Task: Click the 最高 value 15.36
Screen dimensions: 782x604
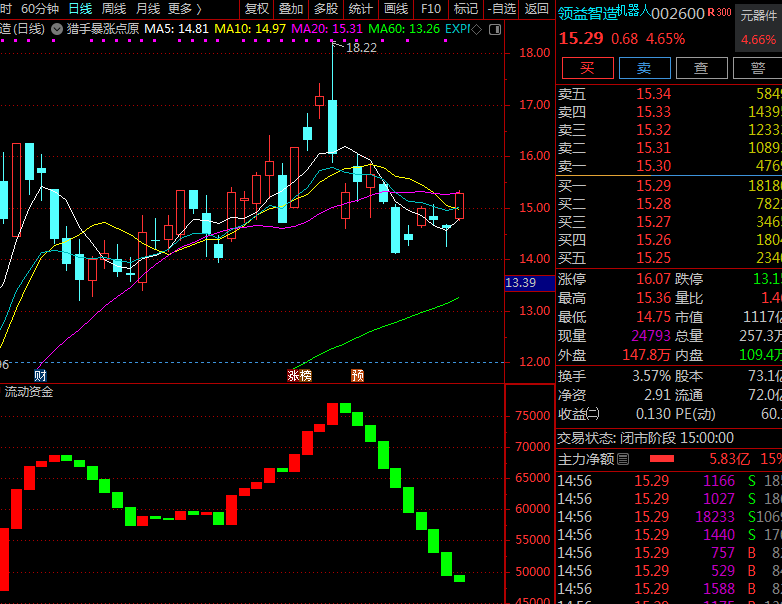Action: pyautogui.click(x=653, y=298)
